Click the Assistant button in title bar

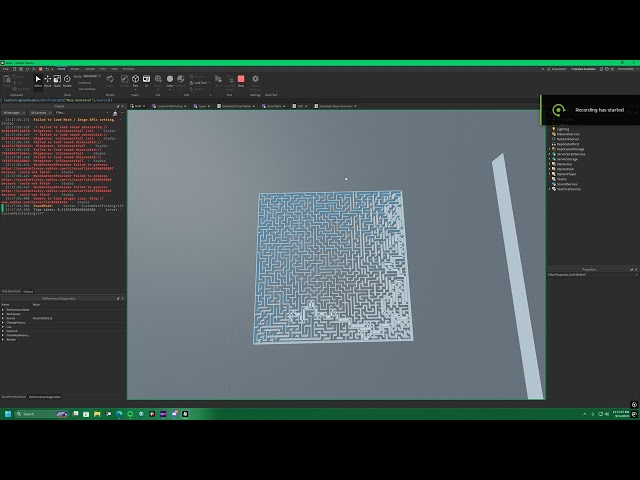[x=557, y=69]
